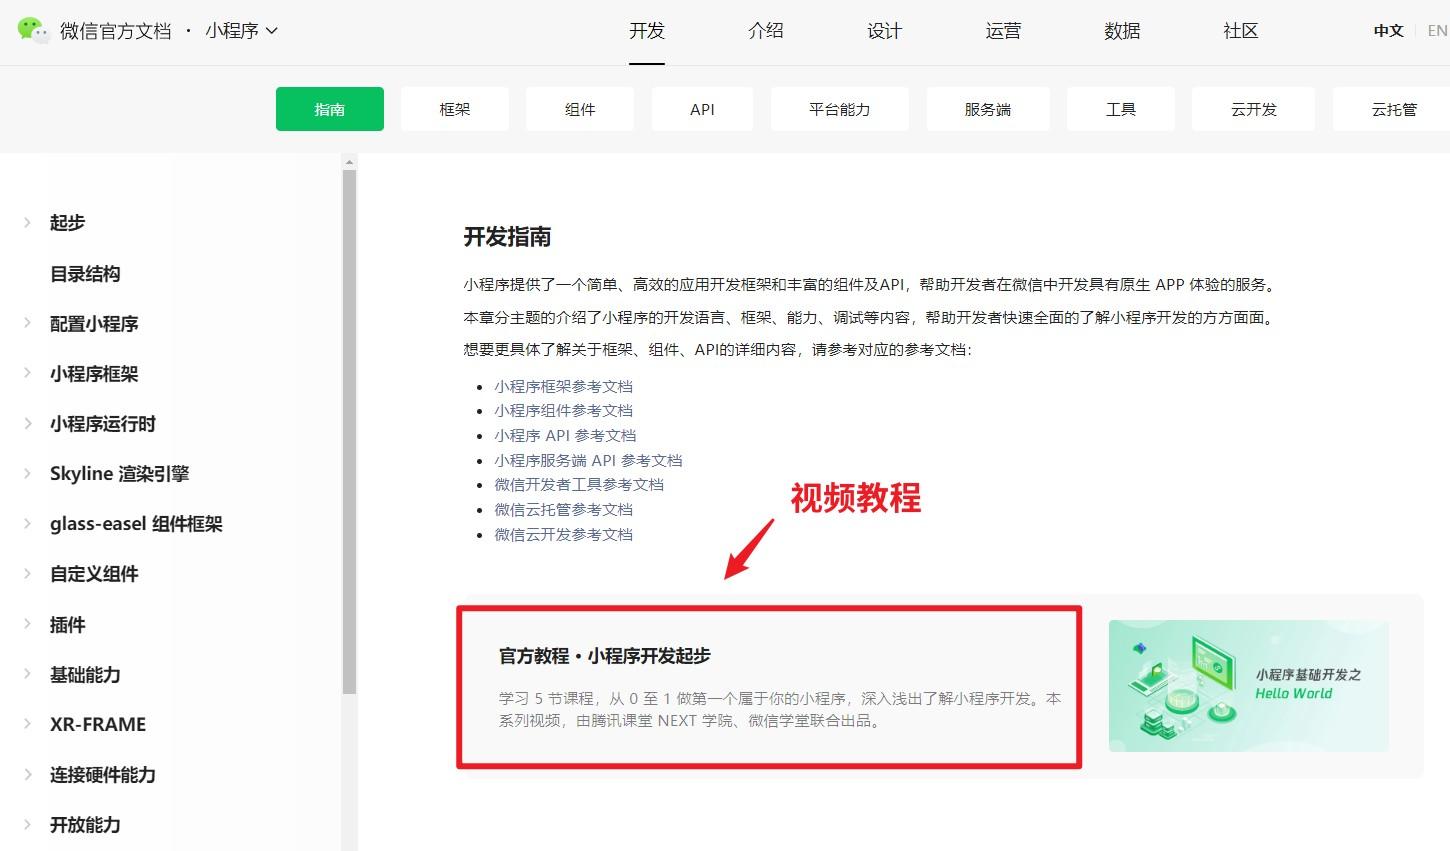Switch to the 运营 navigation tab
The image size is (1450, 851).
point(1003,31)
